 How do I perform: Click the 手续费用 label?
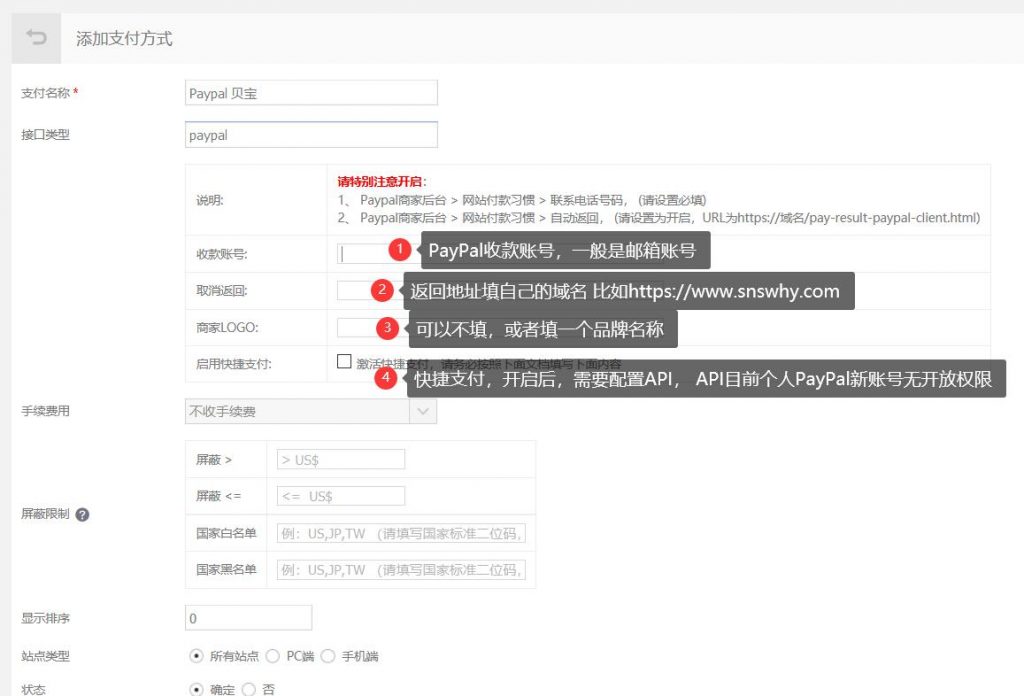point(45,411)
